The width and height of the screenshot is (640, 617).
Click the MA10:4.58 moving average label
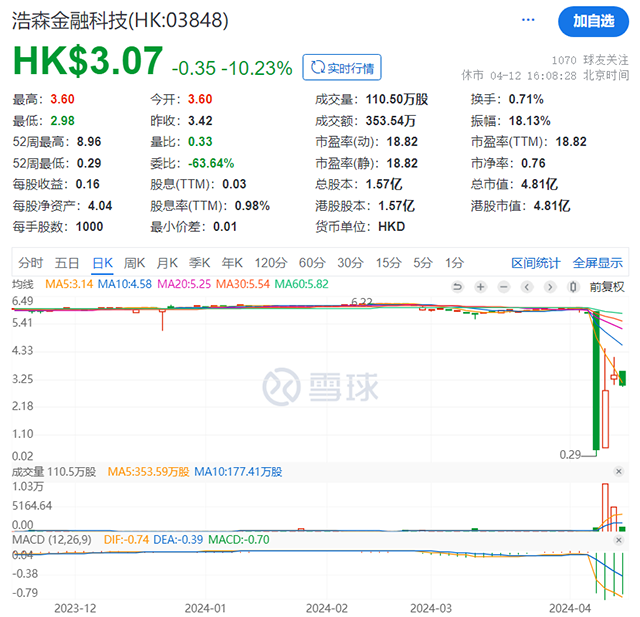(124, 284)
